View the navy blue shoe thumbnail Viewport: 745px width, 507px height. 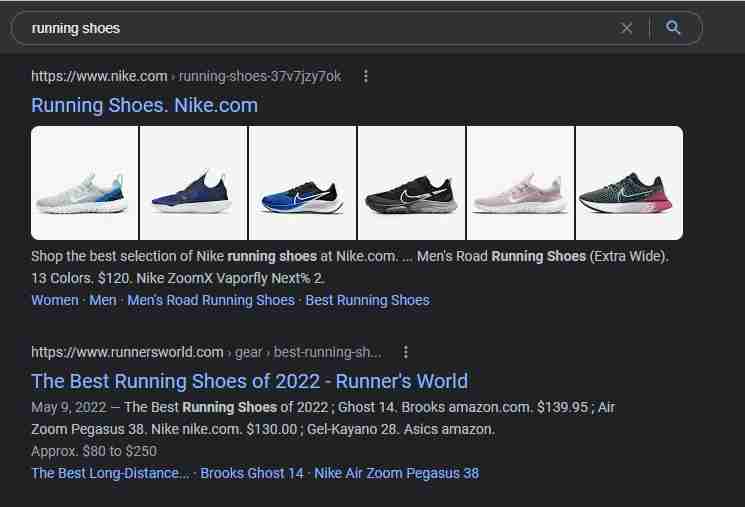(193, 183)
